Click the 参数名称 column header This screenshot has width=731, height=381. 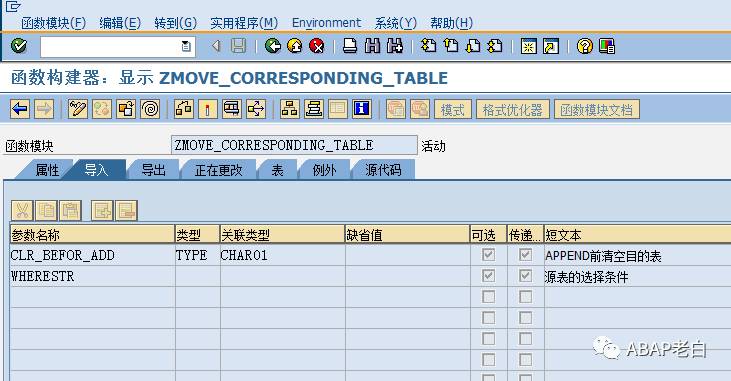pos(92,235)
